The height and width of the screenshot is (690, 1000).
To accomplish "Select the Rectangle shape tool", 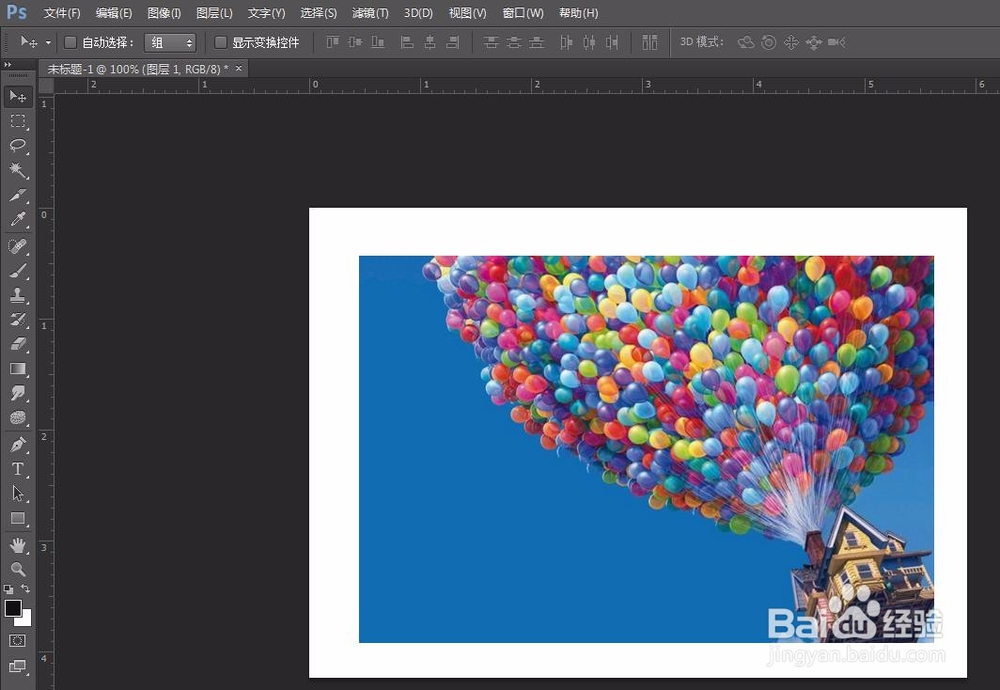I will click(x=18, y=518).
